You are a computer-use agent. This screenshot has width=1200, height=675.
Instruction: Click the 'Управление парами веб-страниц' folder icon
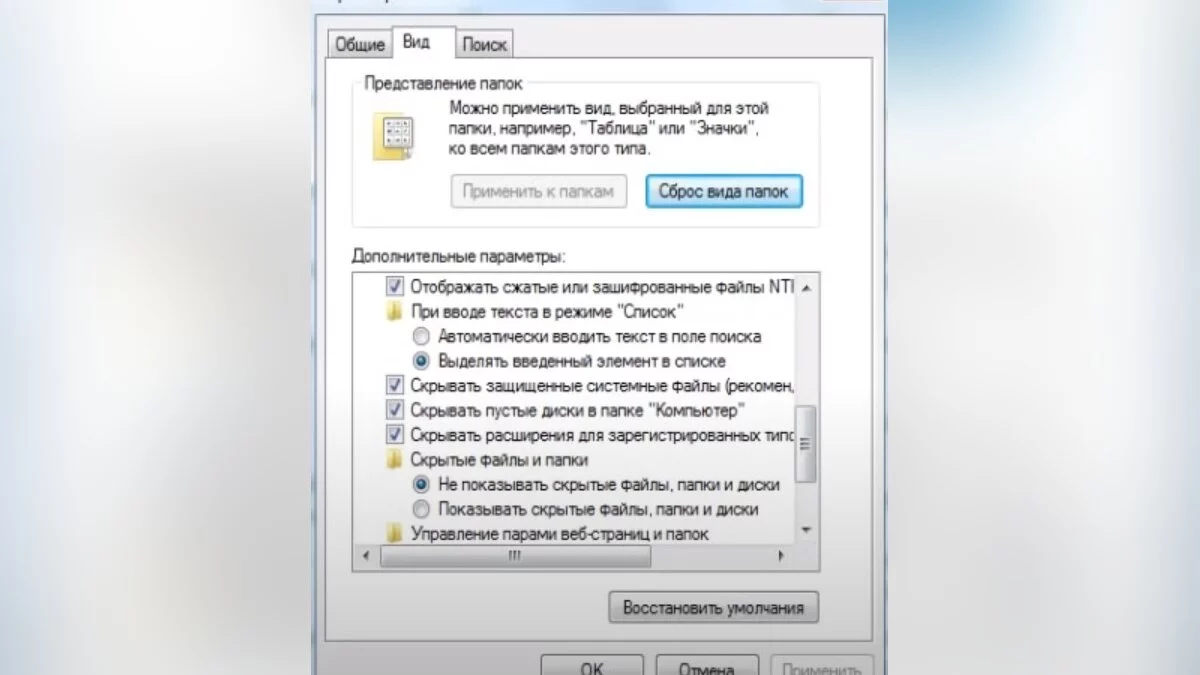[395, 534]
